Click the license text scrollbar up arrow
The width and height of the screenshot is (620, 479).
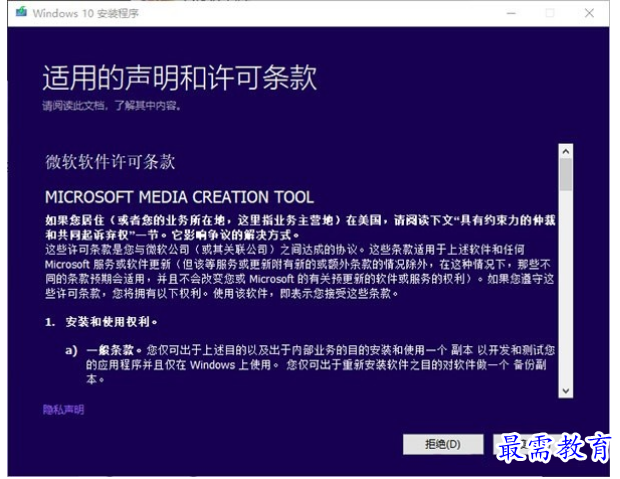pos(566,151)
